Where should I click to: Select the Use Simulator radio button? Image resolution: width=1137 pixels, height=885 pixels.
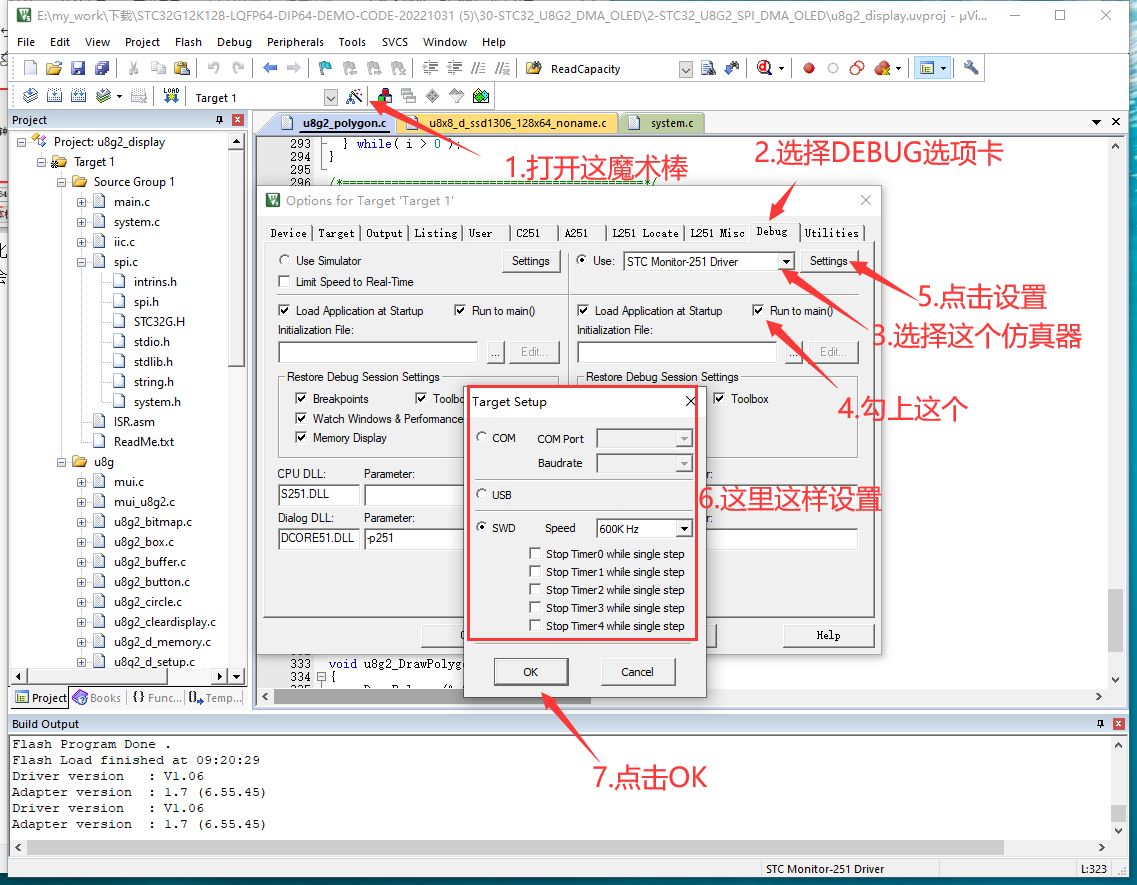pos(284,261)
